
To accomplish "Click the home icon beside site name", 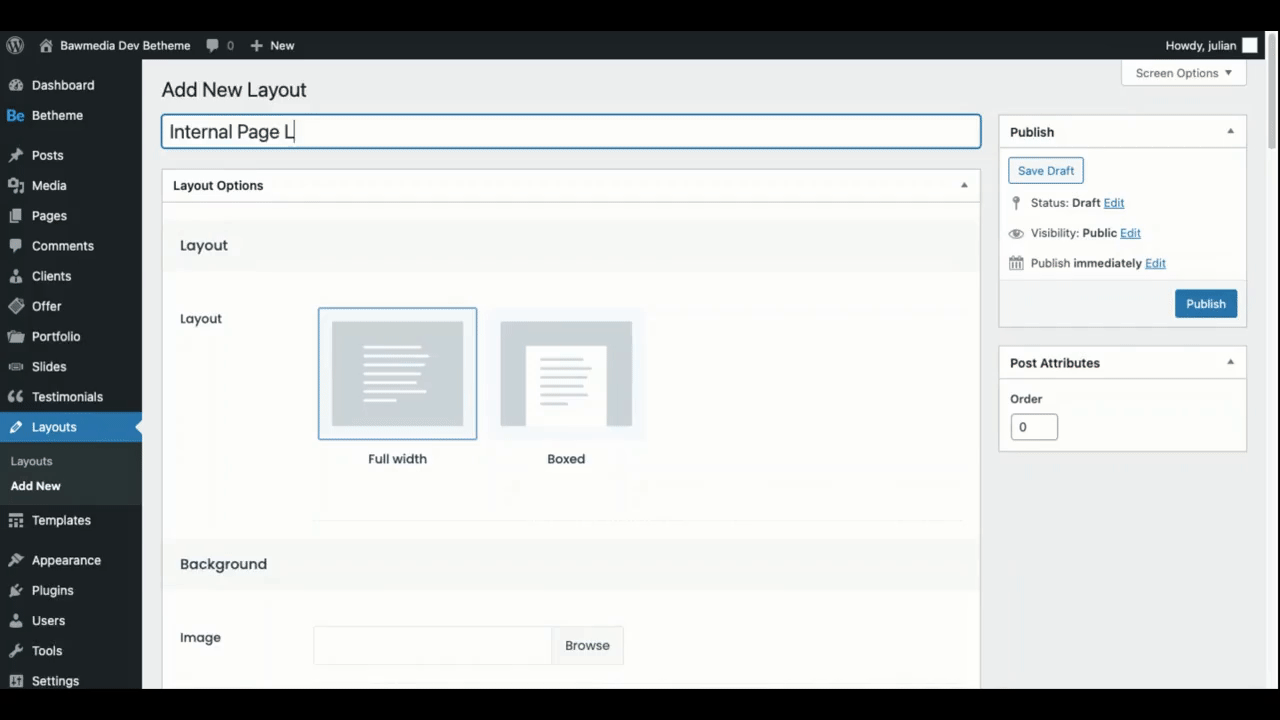I will coord(45,45).
